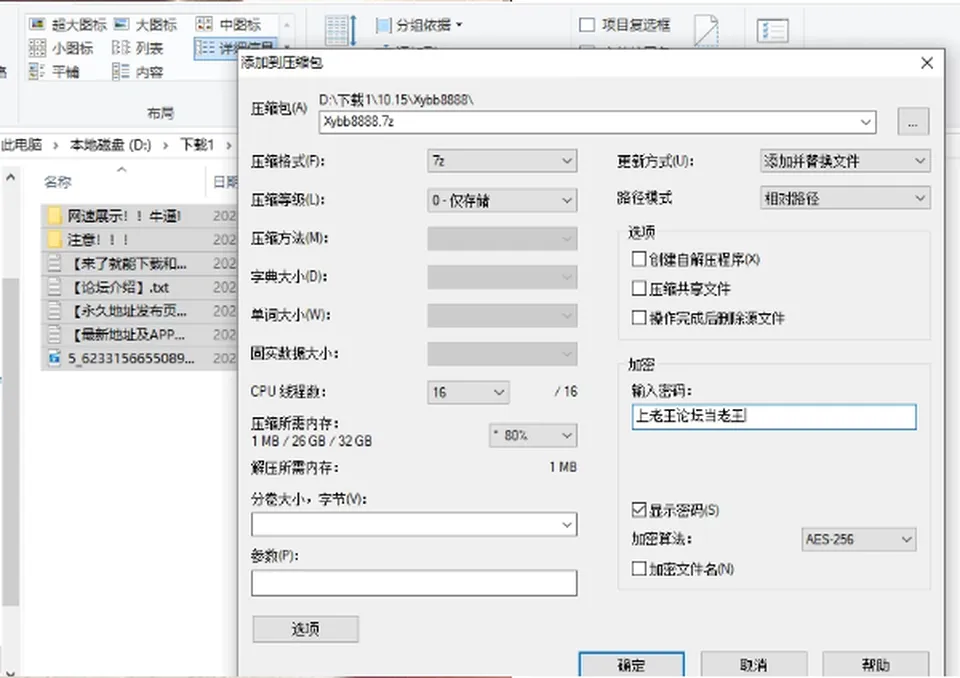The width and height of the screenshot is (960, 678).
Task: Open the CPU threads count dropdown
Action: (x=468, y=392)
